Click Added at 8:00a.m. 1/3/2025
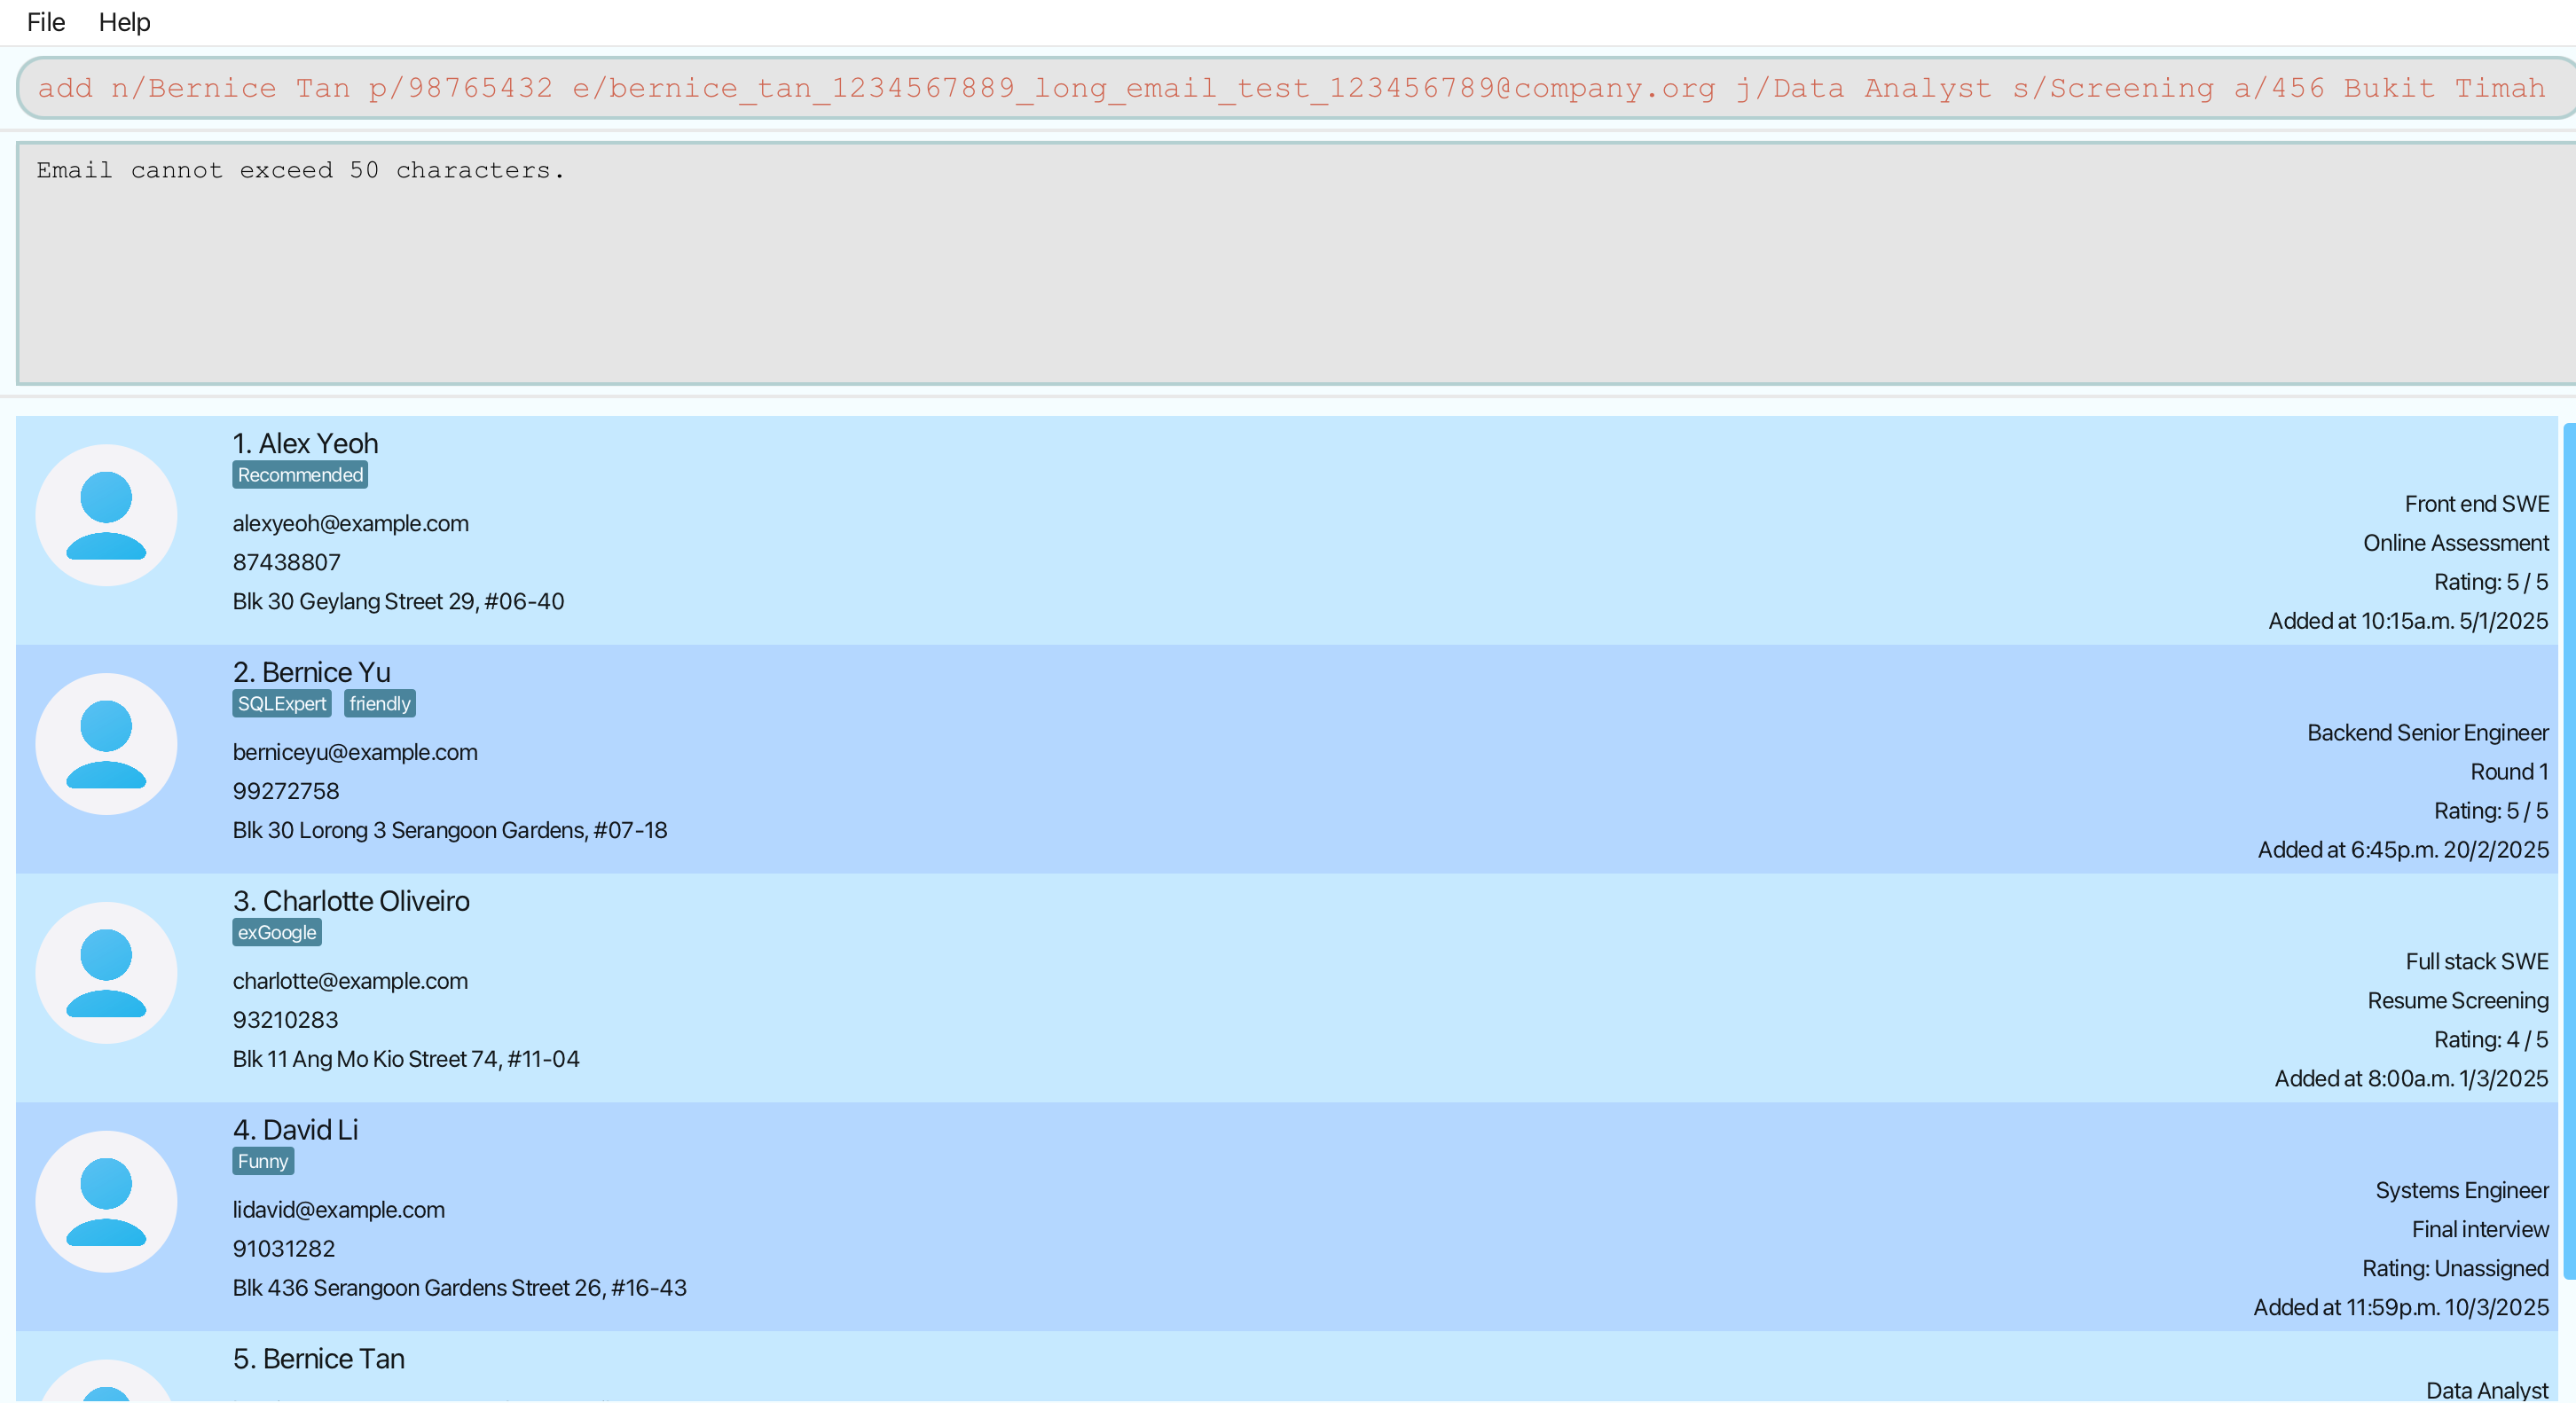2576x1403 pixels. [x=2412, y=1080]
